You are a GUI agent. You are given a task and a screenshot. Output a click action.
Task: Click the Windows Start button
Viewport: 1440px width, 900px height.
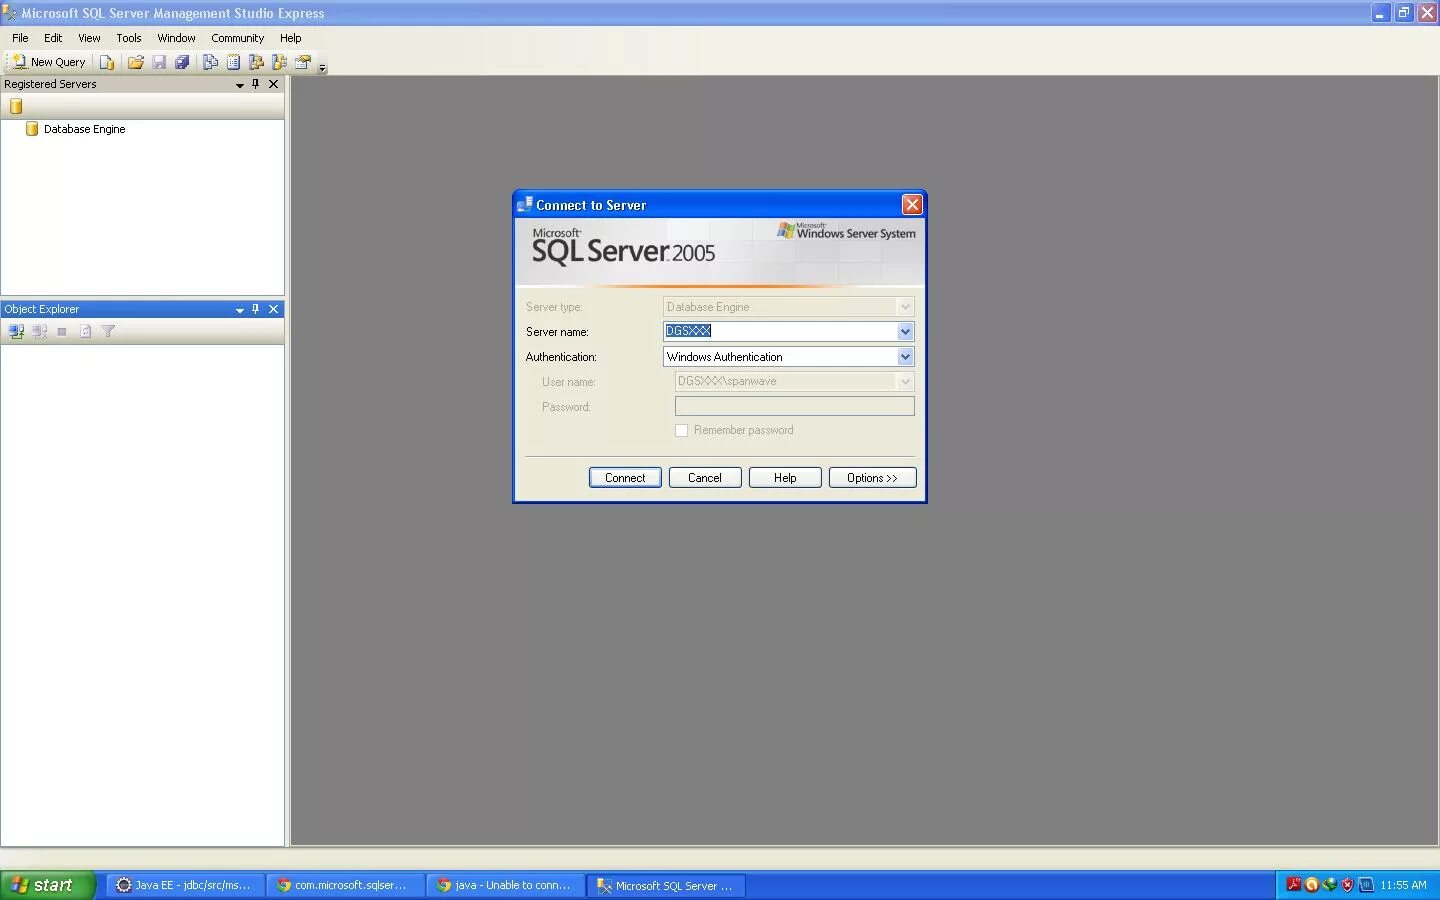(x=48, y=885)
